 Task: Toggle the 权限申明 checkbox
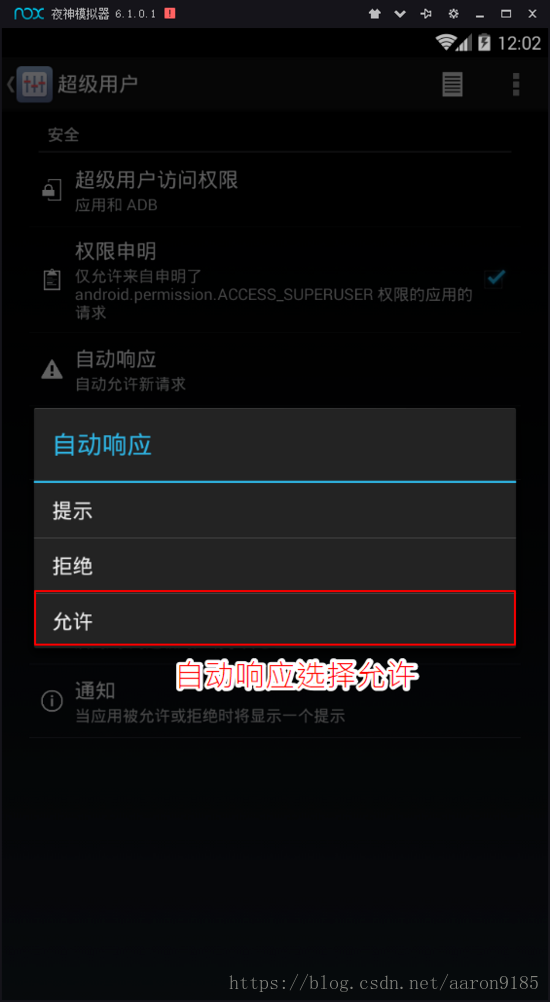(494, 278)
